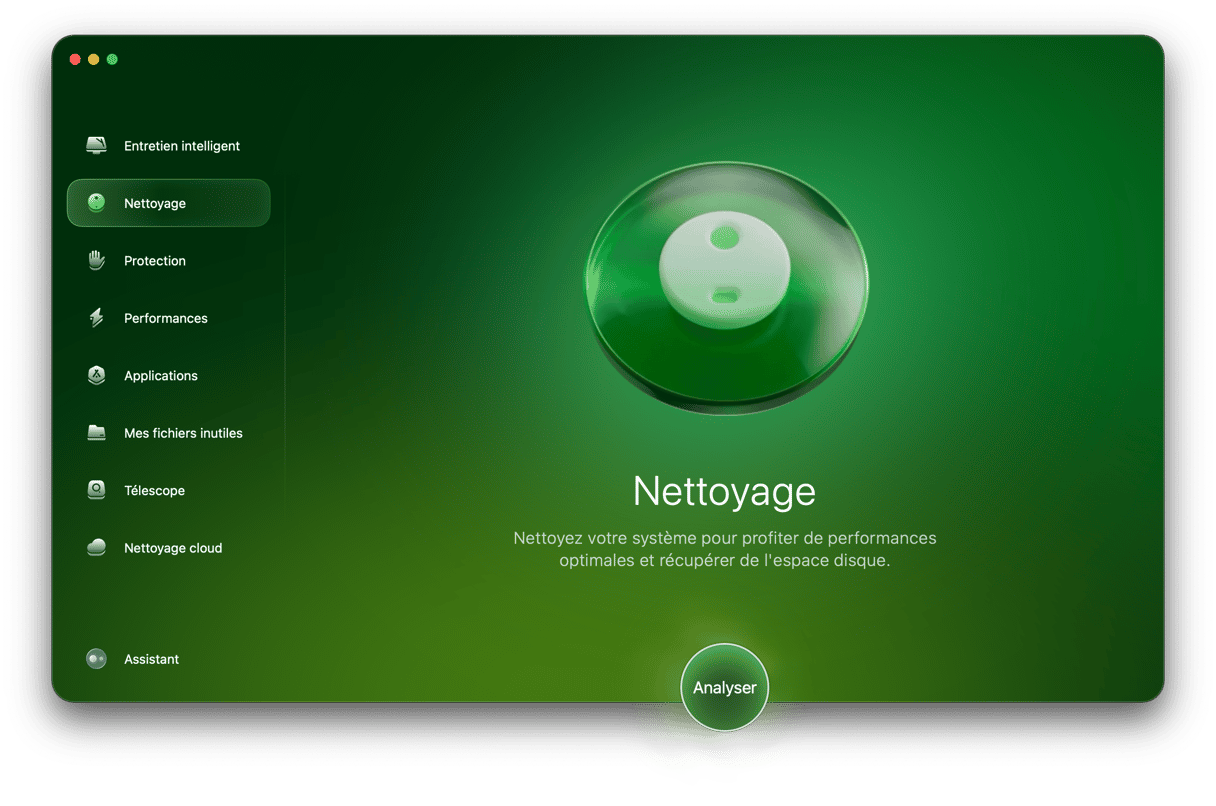
Task: Click the large Nettoyage disc illustration
Action: [x=726, y=287]
